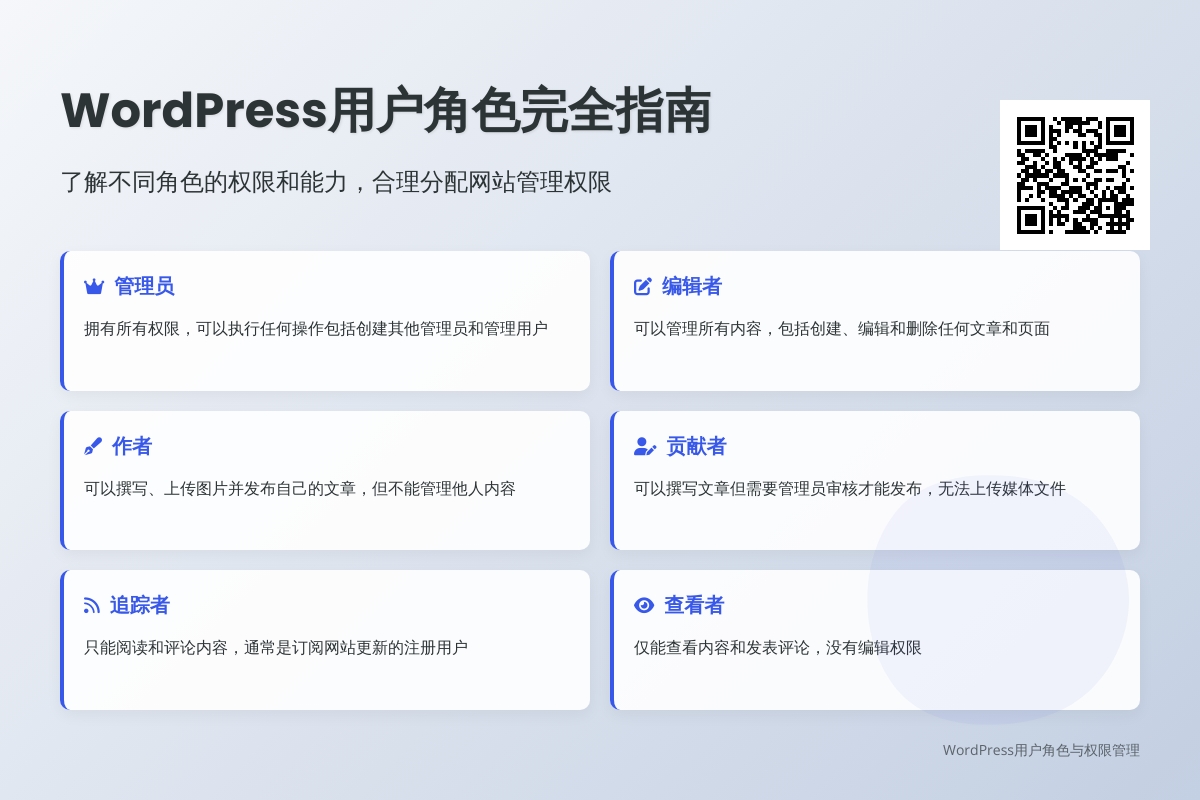Click the RSS feed icon beside 追踪者
1200x800 pixels.
tap(92, 606)
